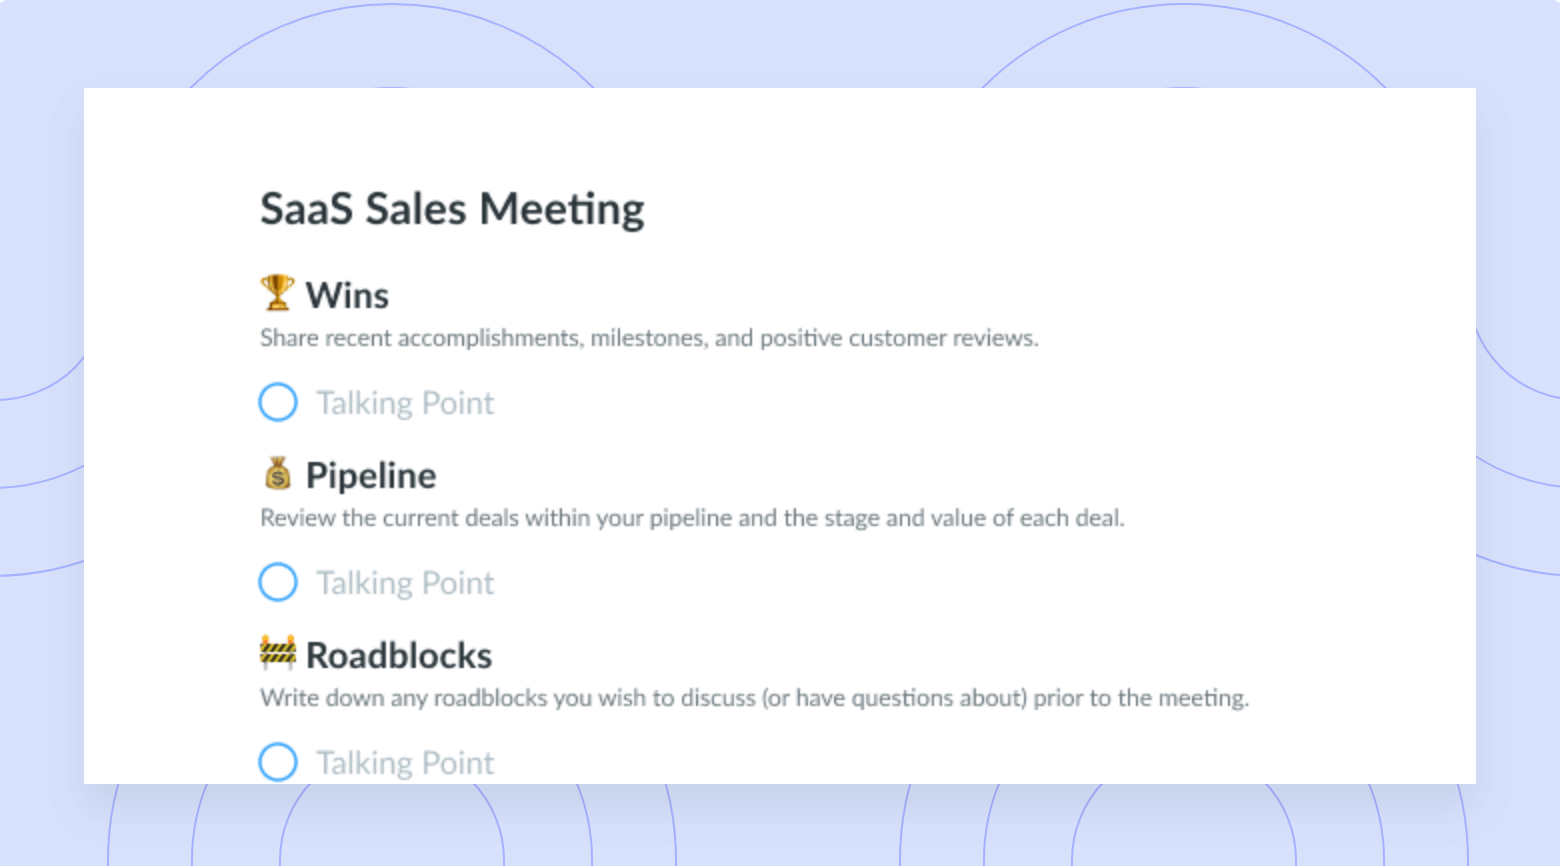
Task: Check off the Wins talking point circle
Action: (278, 402)
